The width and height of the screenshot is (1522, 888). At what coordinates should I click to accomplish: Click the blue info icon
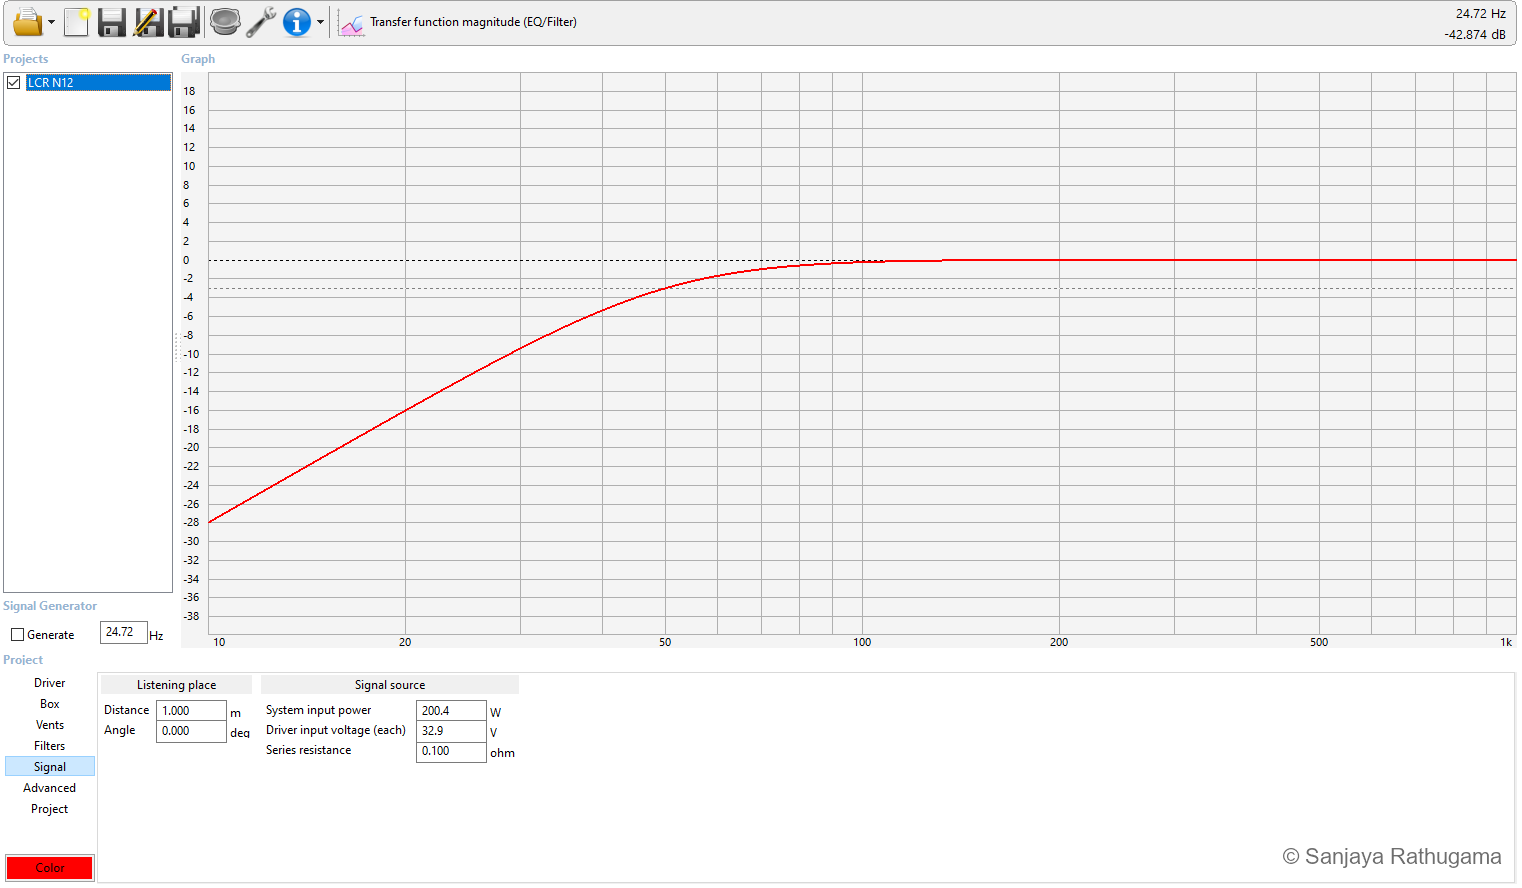(x=297, y=22)
